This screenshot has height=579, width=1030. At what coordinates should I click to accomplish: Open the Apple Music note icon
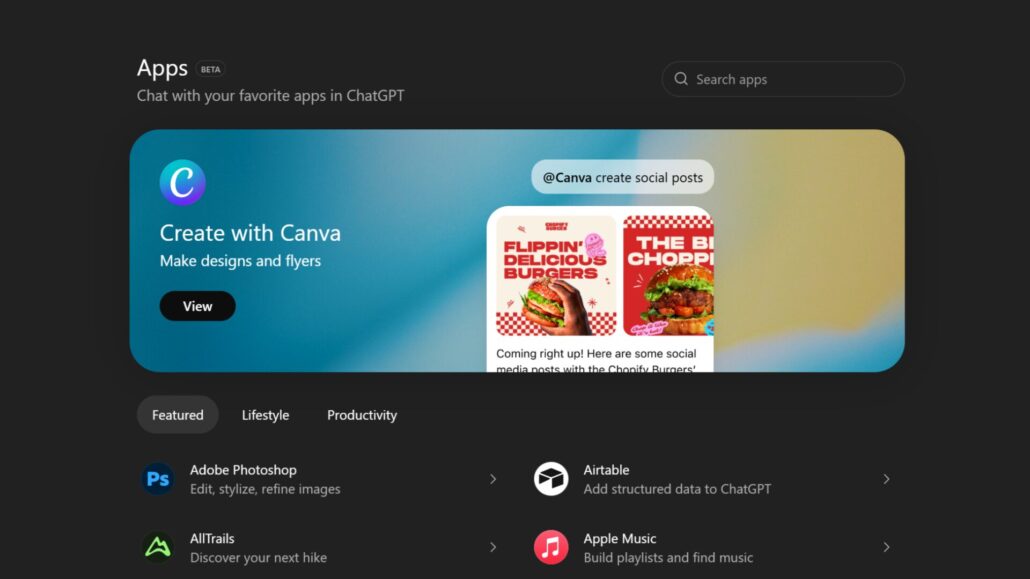tap(550, 547)
